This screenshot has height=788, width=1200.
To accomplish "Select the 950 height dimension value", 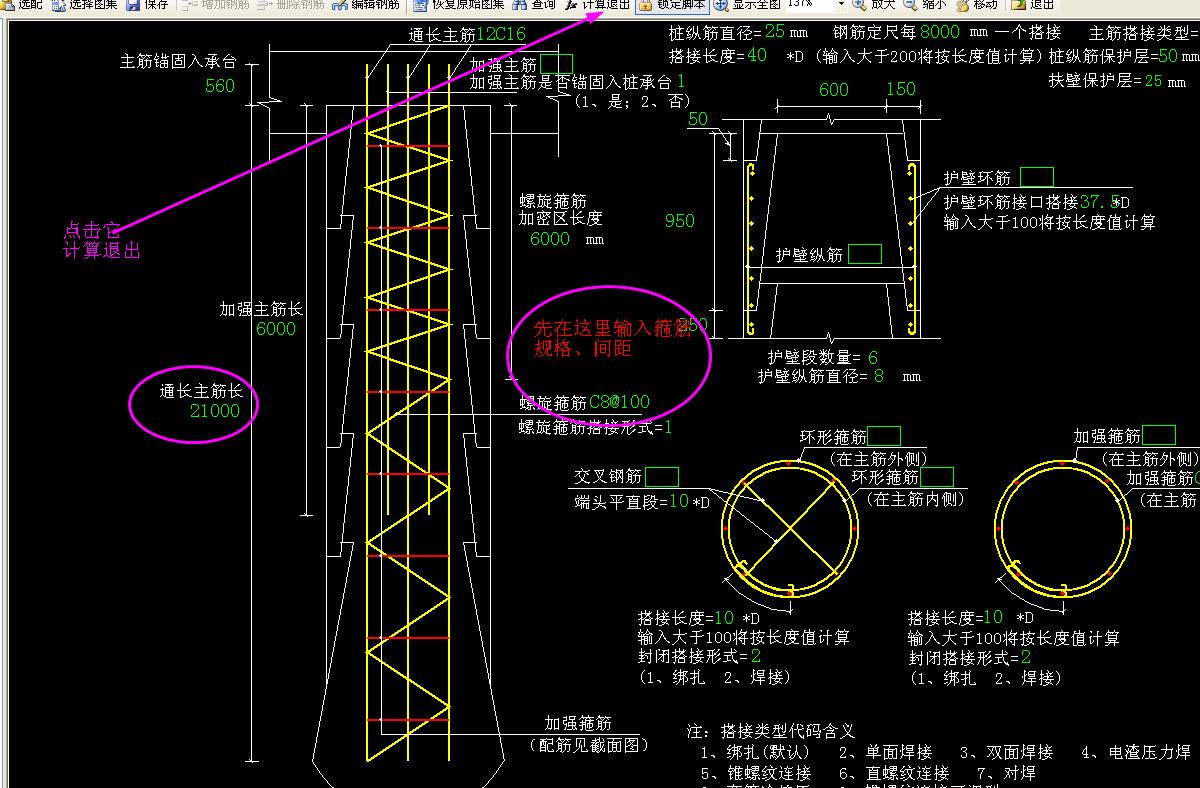I will 679,221.
